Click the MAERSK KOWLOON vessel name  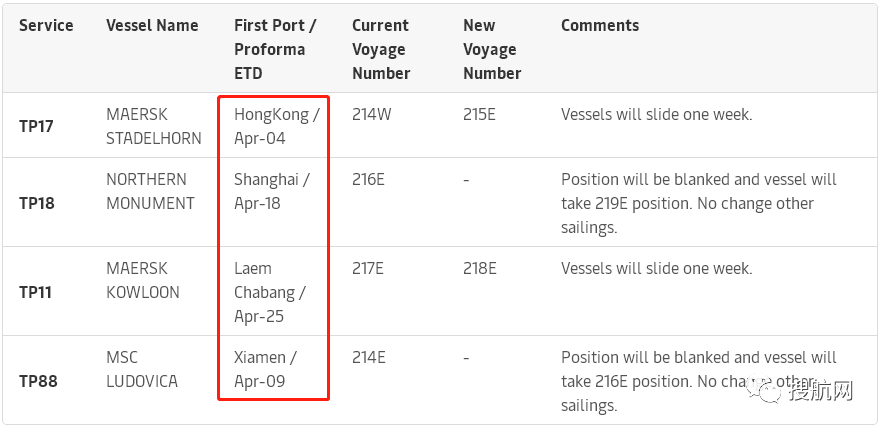(143, 280)
